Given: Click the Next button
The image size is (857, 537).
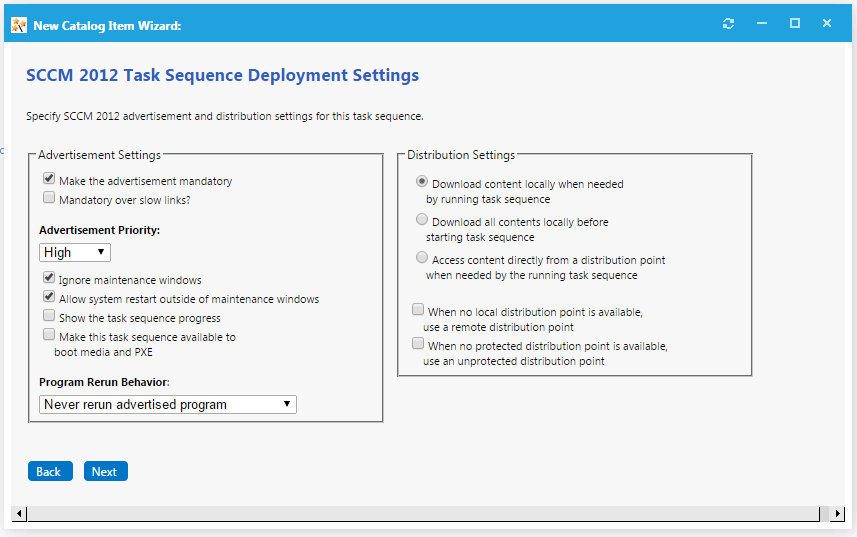Looking at the screenshot, I should (105, 472).
